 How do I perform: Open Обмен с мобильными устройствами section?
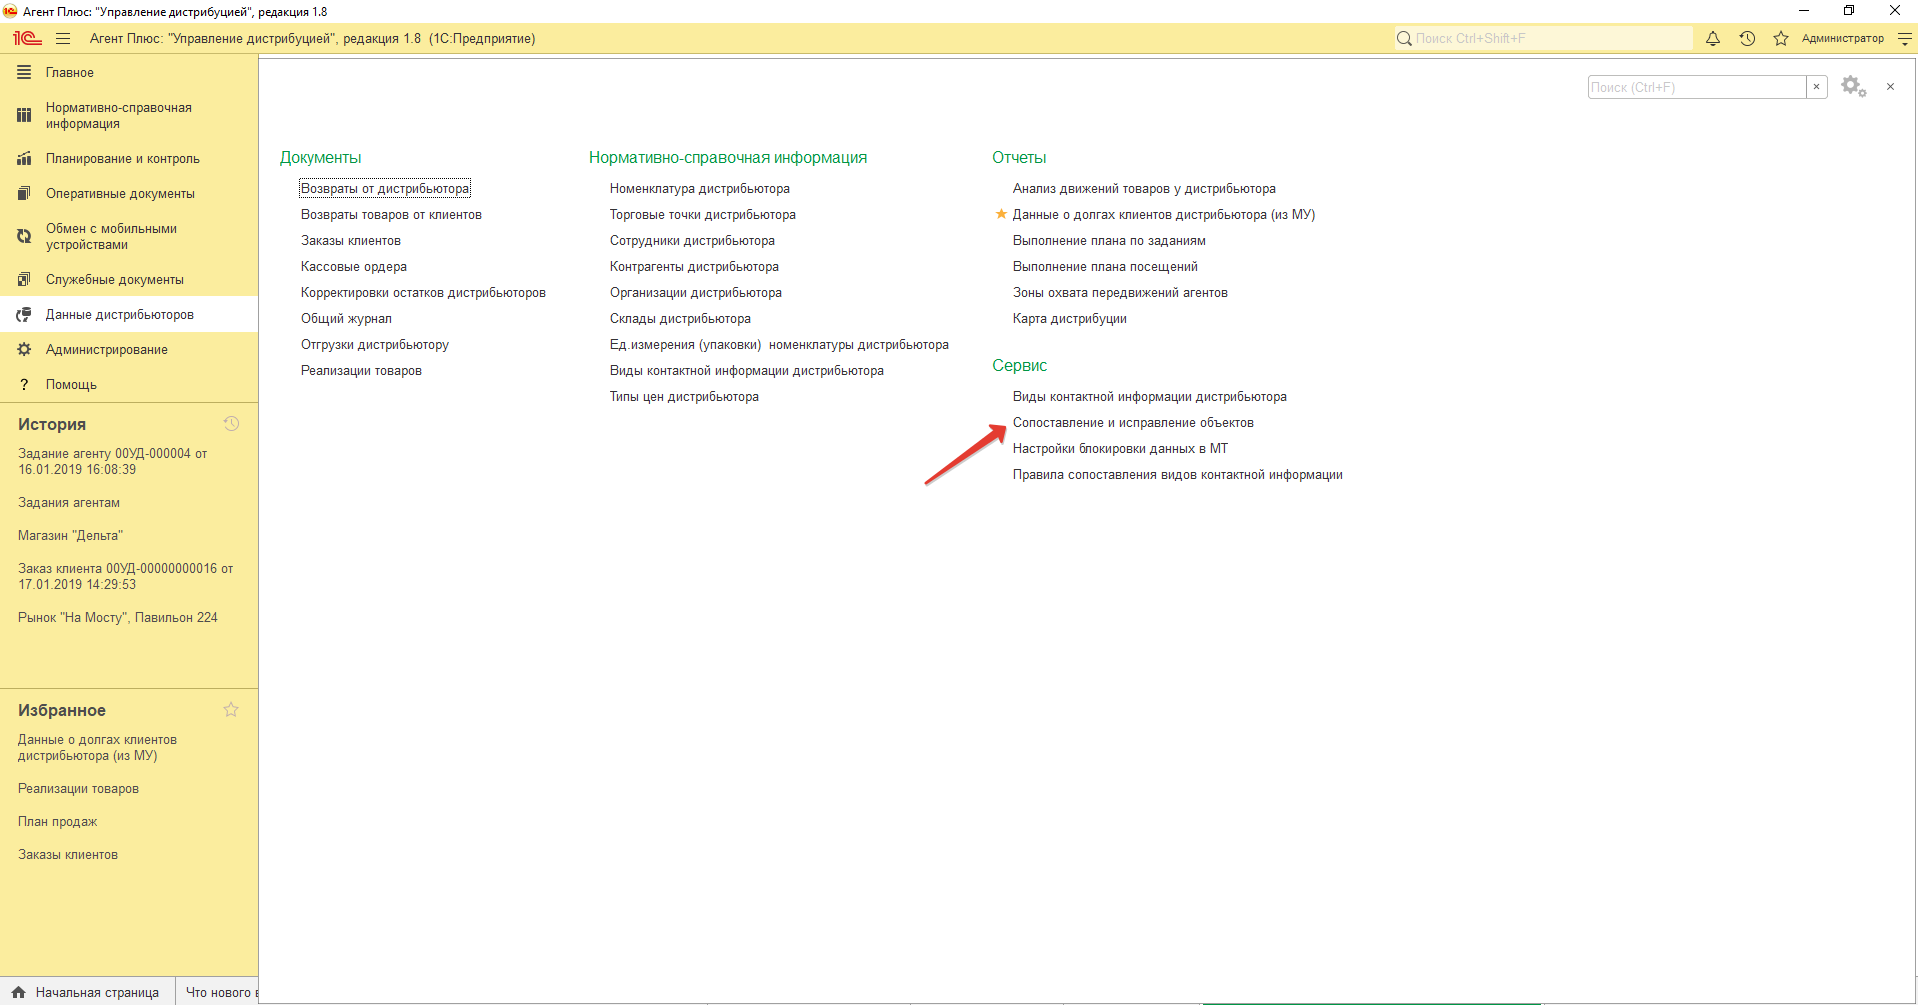[x=129, y=236]
